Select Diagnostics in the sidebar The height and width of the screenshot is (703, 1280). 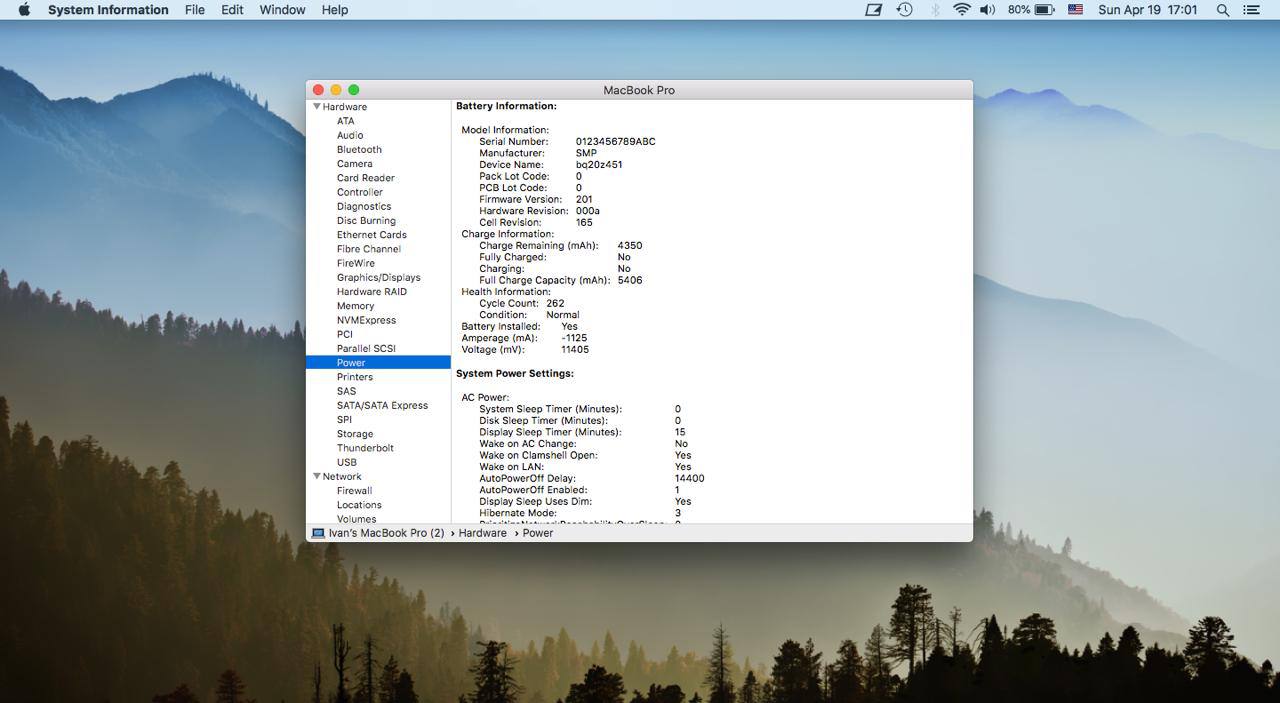364,206
